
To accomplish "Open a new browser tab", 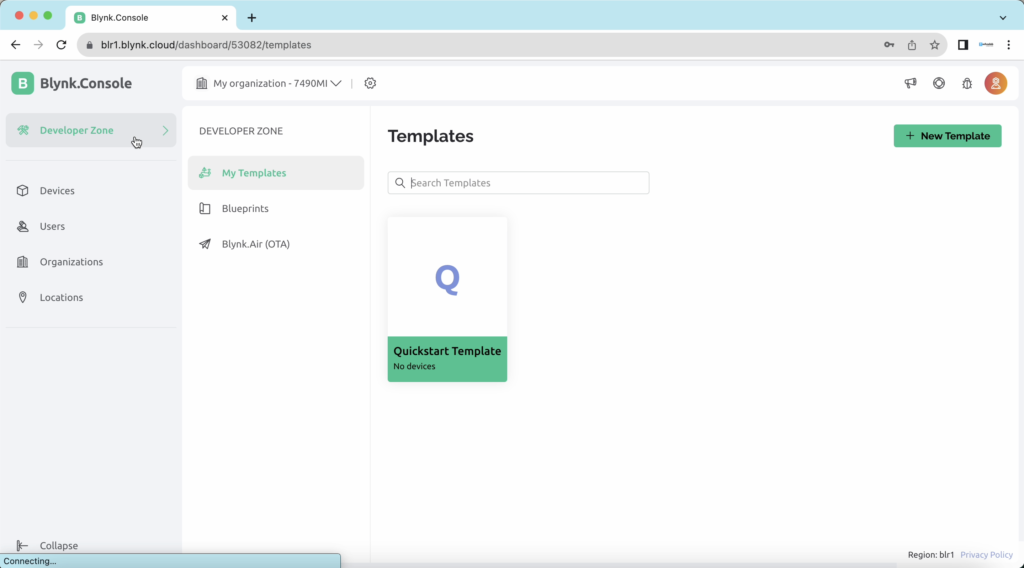I will (x=252, y=18).
